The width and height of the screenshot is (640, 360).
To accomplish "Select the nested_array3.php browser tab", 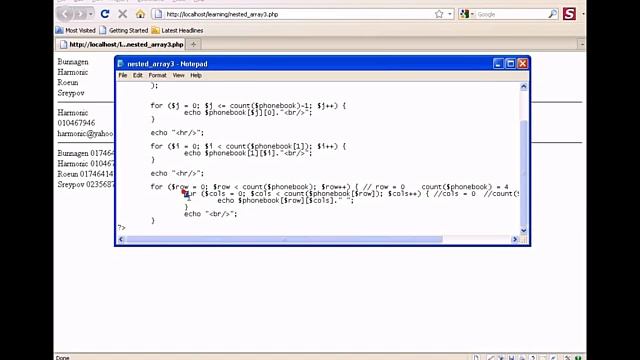I will pos(121,44).
